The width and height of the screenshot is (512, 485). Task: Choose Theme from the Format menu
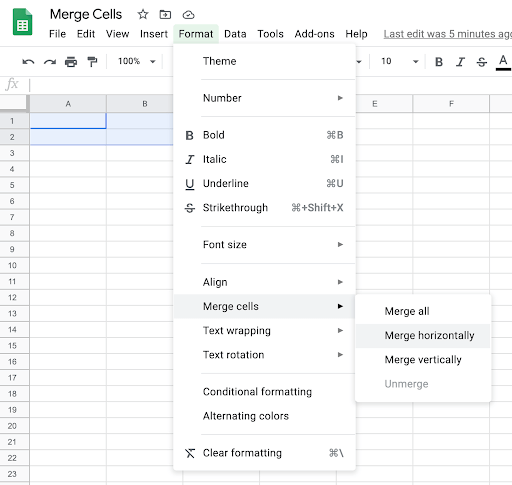tap(264, 61)
